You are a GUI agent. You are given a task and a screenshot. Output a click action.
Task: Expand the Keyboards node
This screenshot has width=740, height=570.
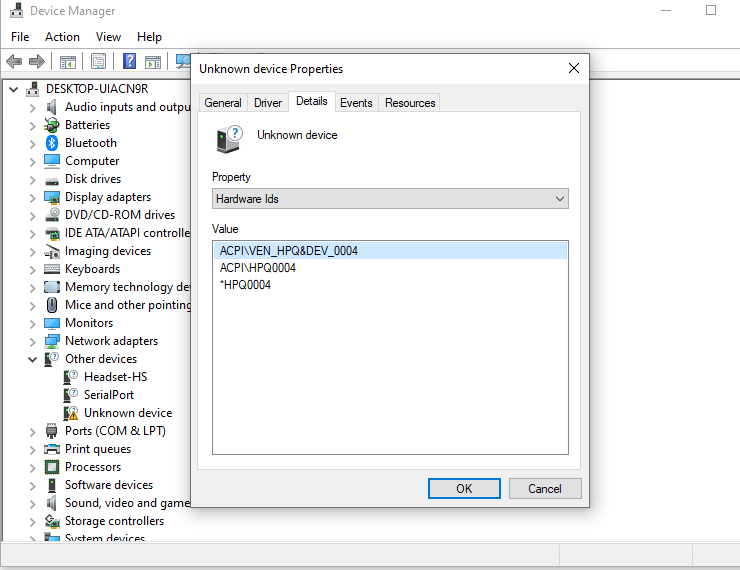point(32,270)
